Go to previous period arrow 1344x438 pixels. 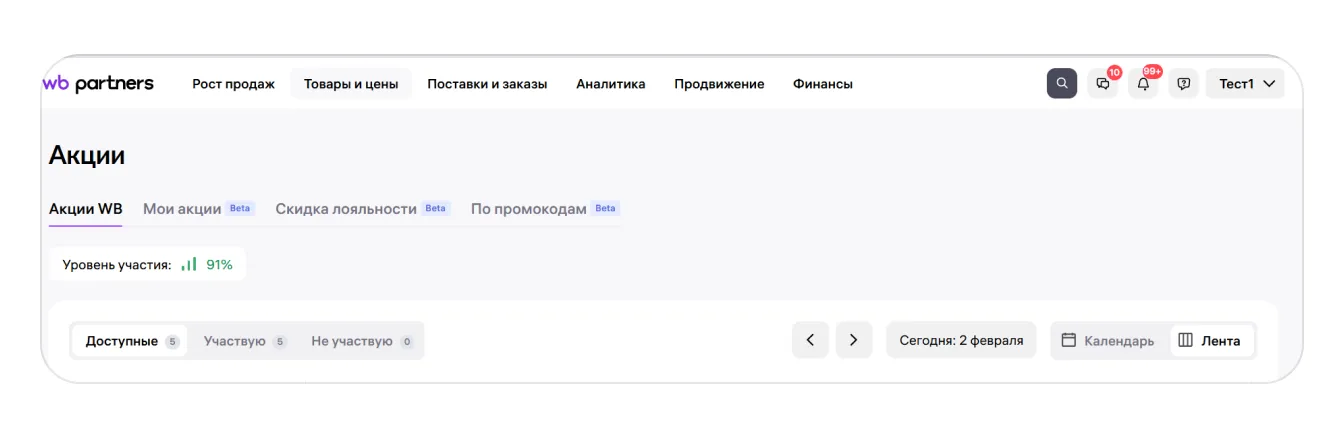click(x=810, y=340)
